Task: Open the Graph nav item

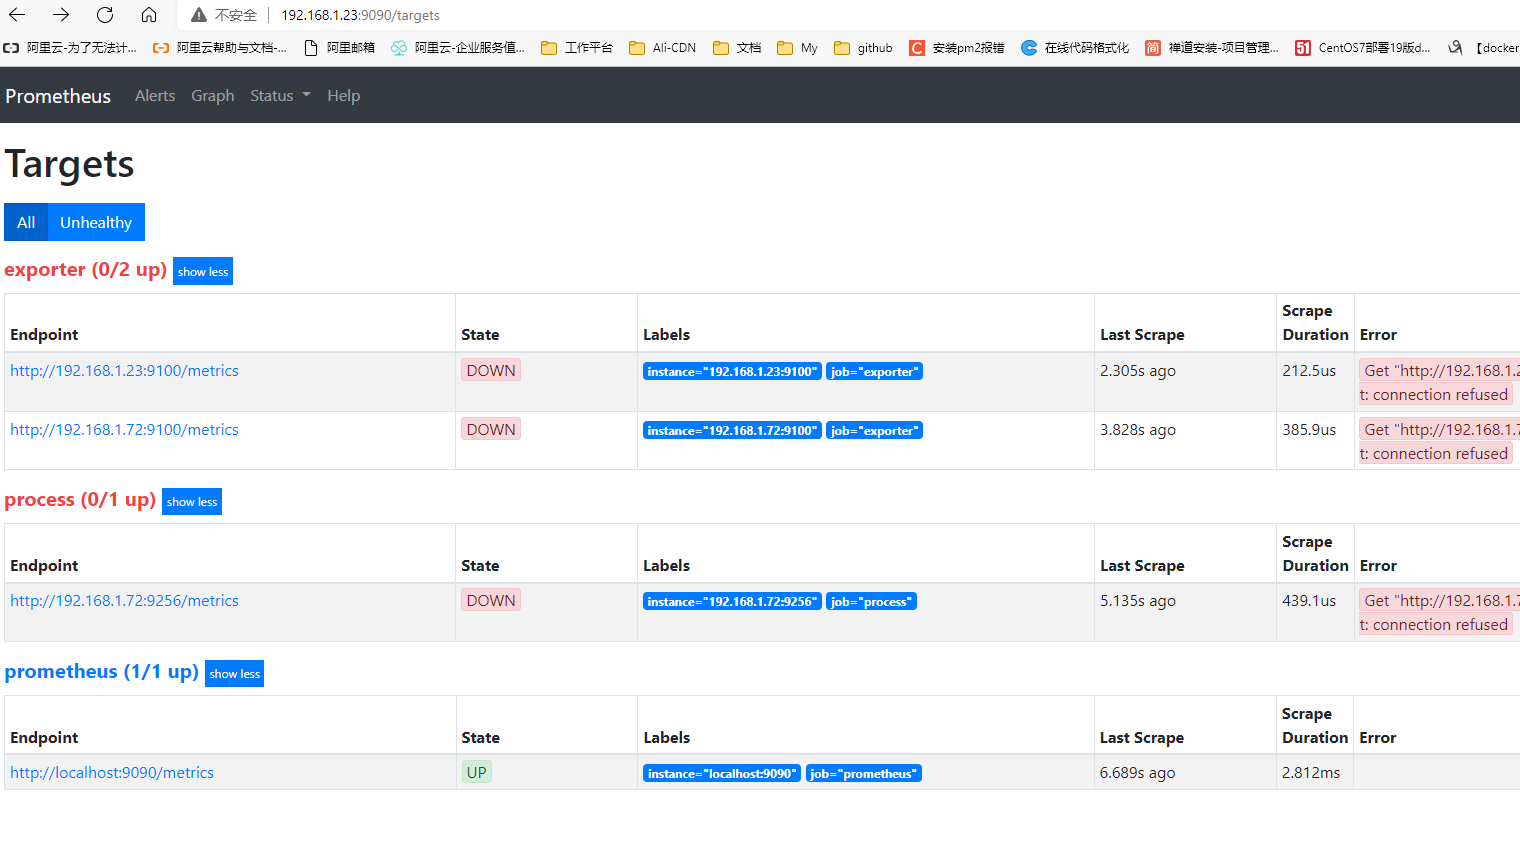Action: coord(213,96)
